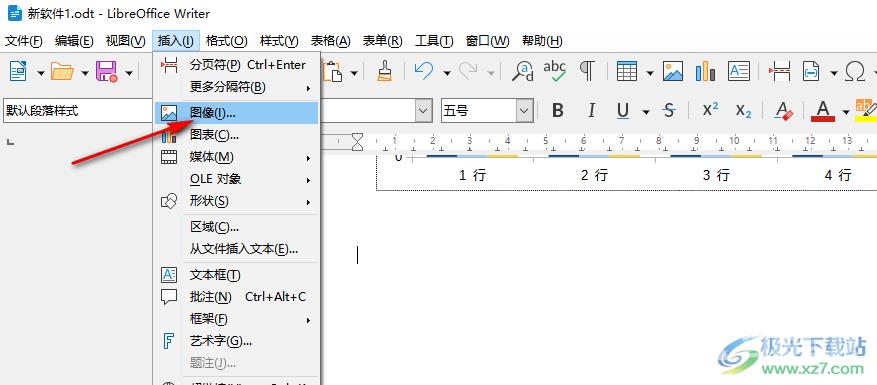Open Find and Replace icon
The width and height of the screenshot is (877, 385).
[x=524, y=72]
